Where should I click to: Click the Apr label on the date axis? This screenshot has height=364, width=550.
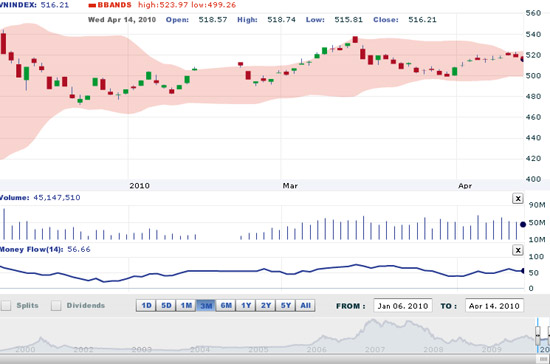click(x=465, y=186)
